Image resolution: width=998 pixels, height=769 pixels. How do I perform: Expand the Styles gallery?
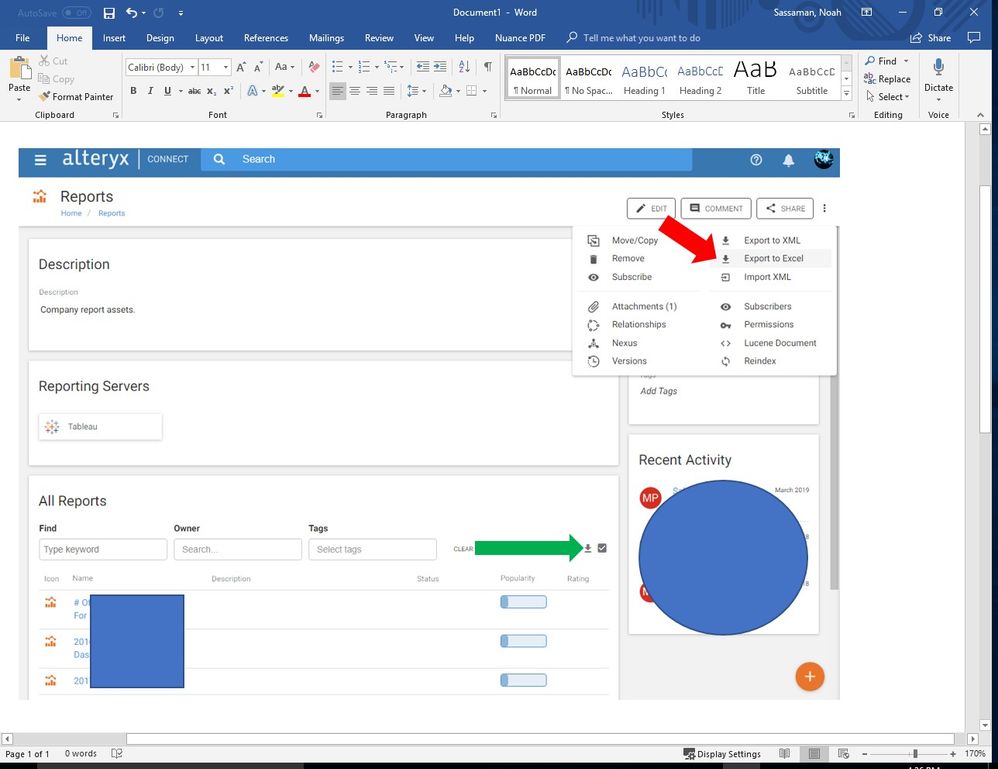point(847,93)
